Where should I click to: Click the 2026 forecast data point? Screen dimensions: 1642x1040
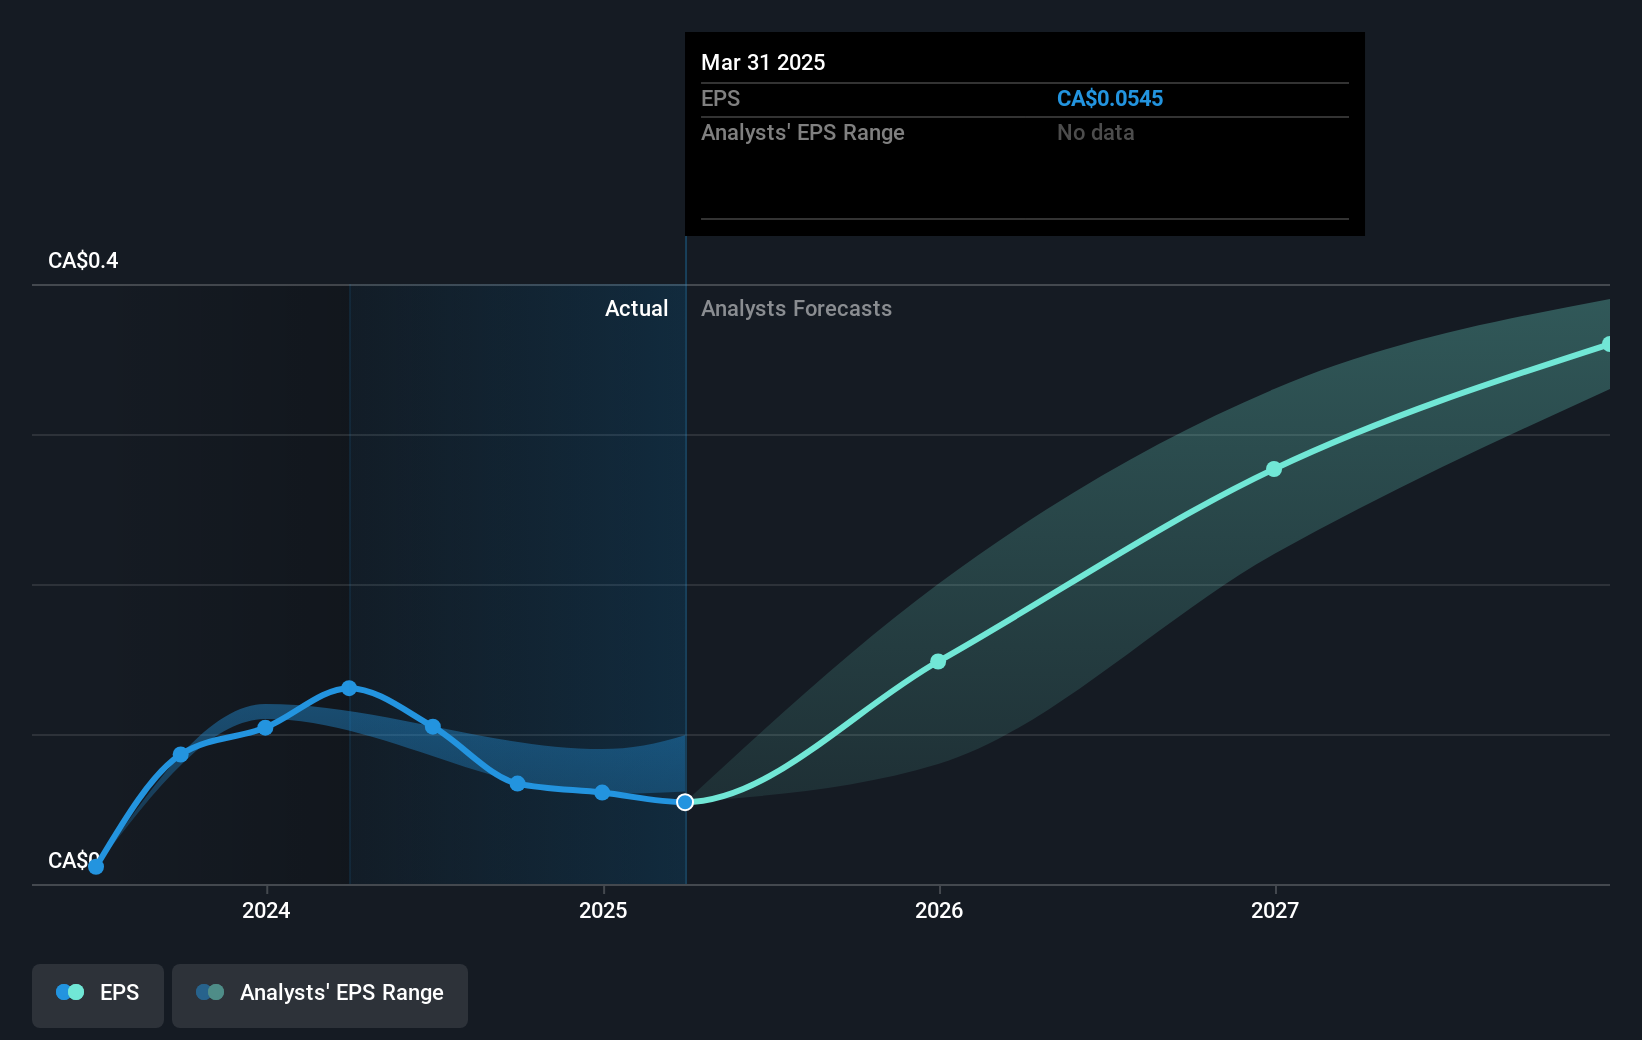pos(938,661)
